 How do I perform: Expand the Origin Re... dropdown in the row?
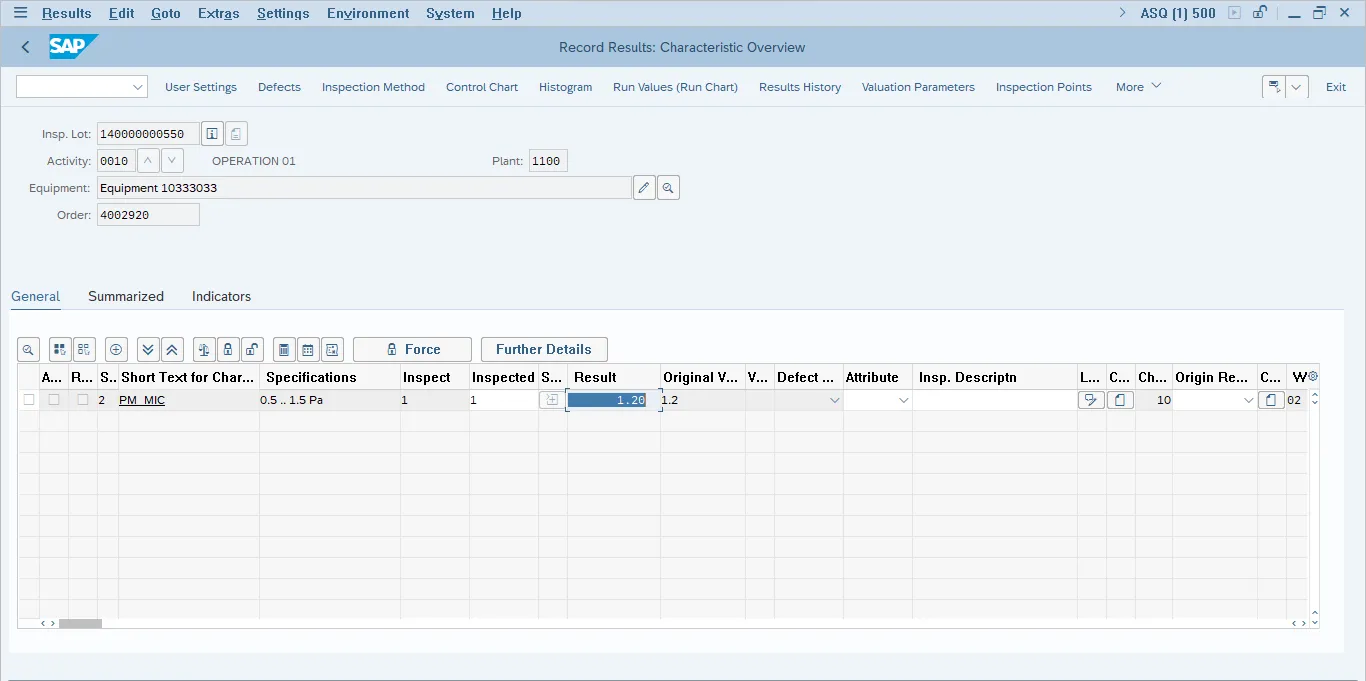[x=1248, y=400]
